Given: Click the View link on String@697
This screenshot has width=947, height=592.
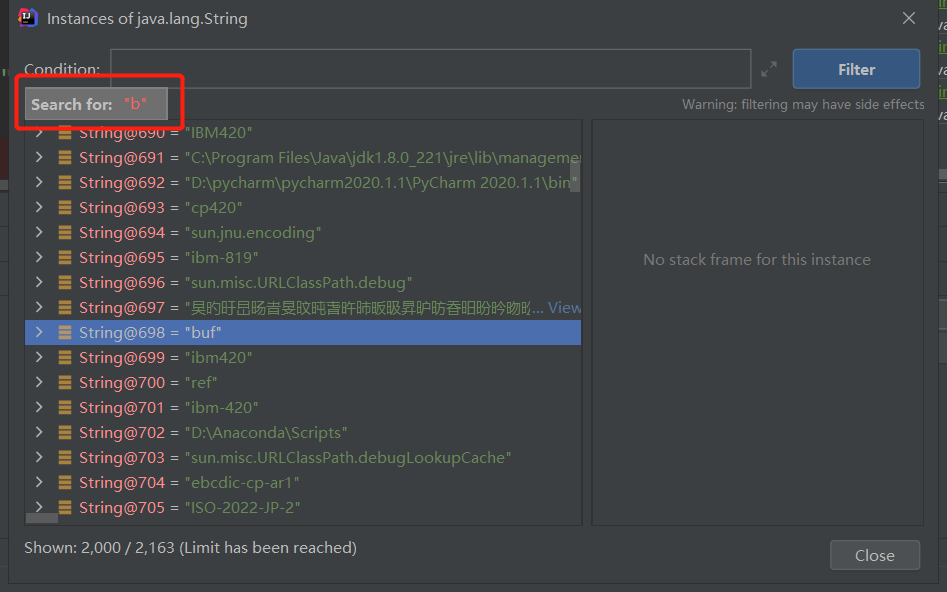Looking at the screenshot, I should point(564,307).
